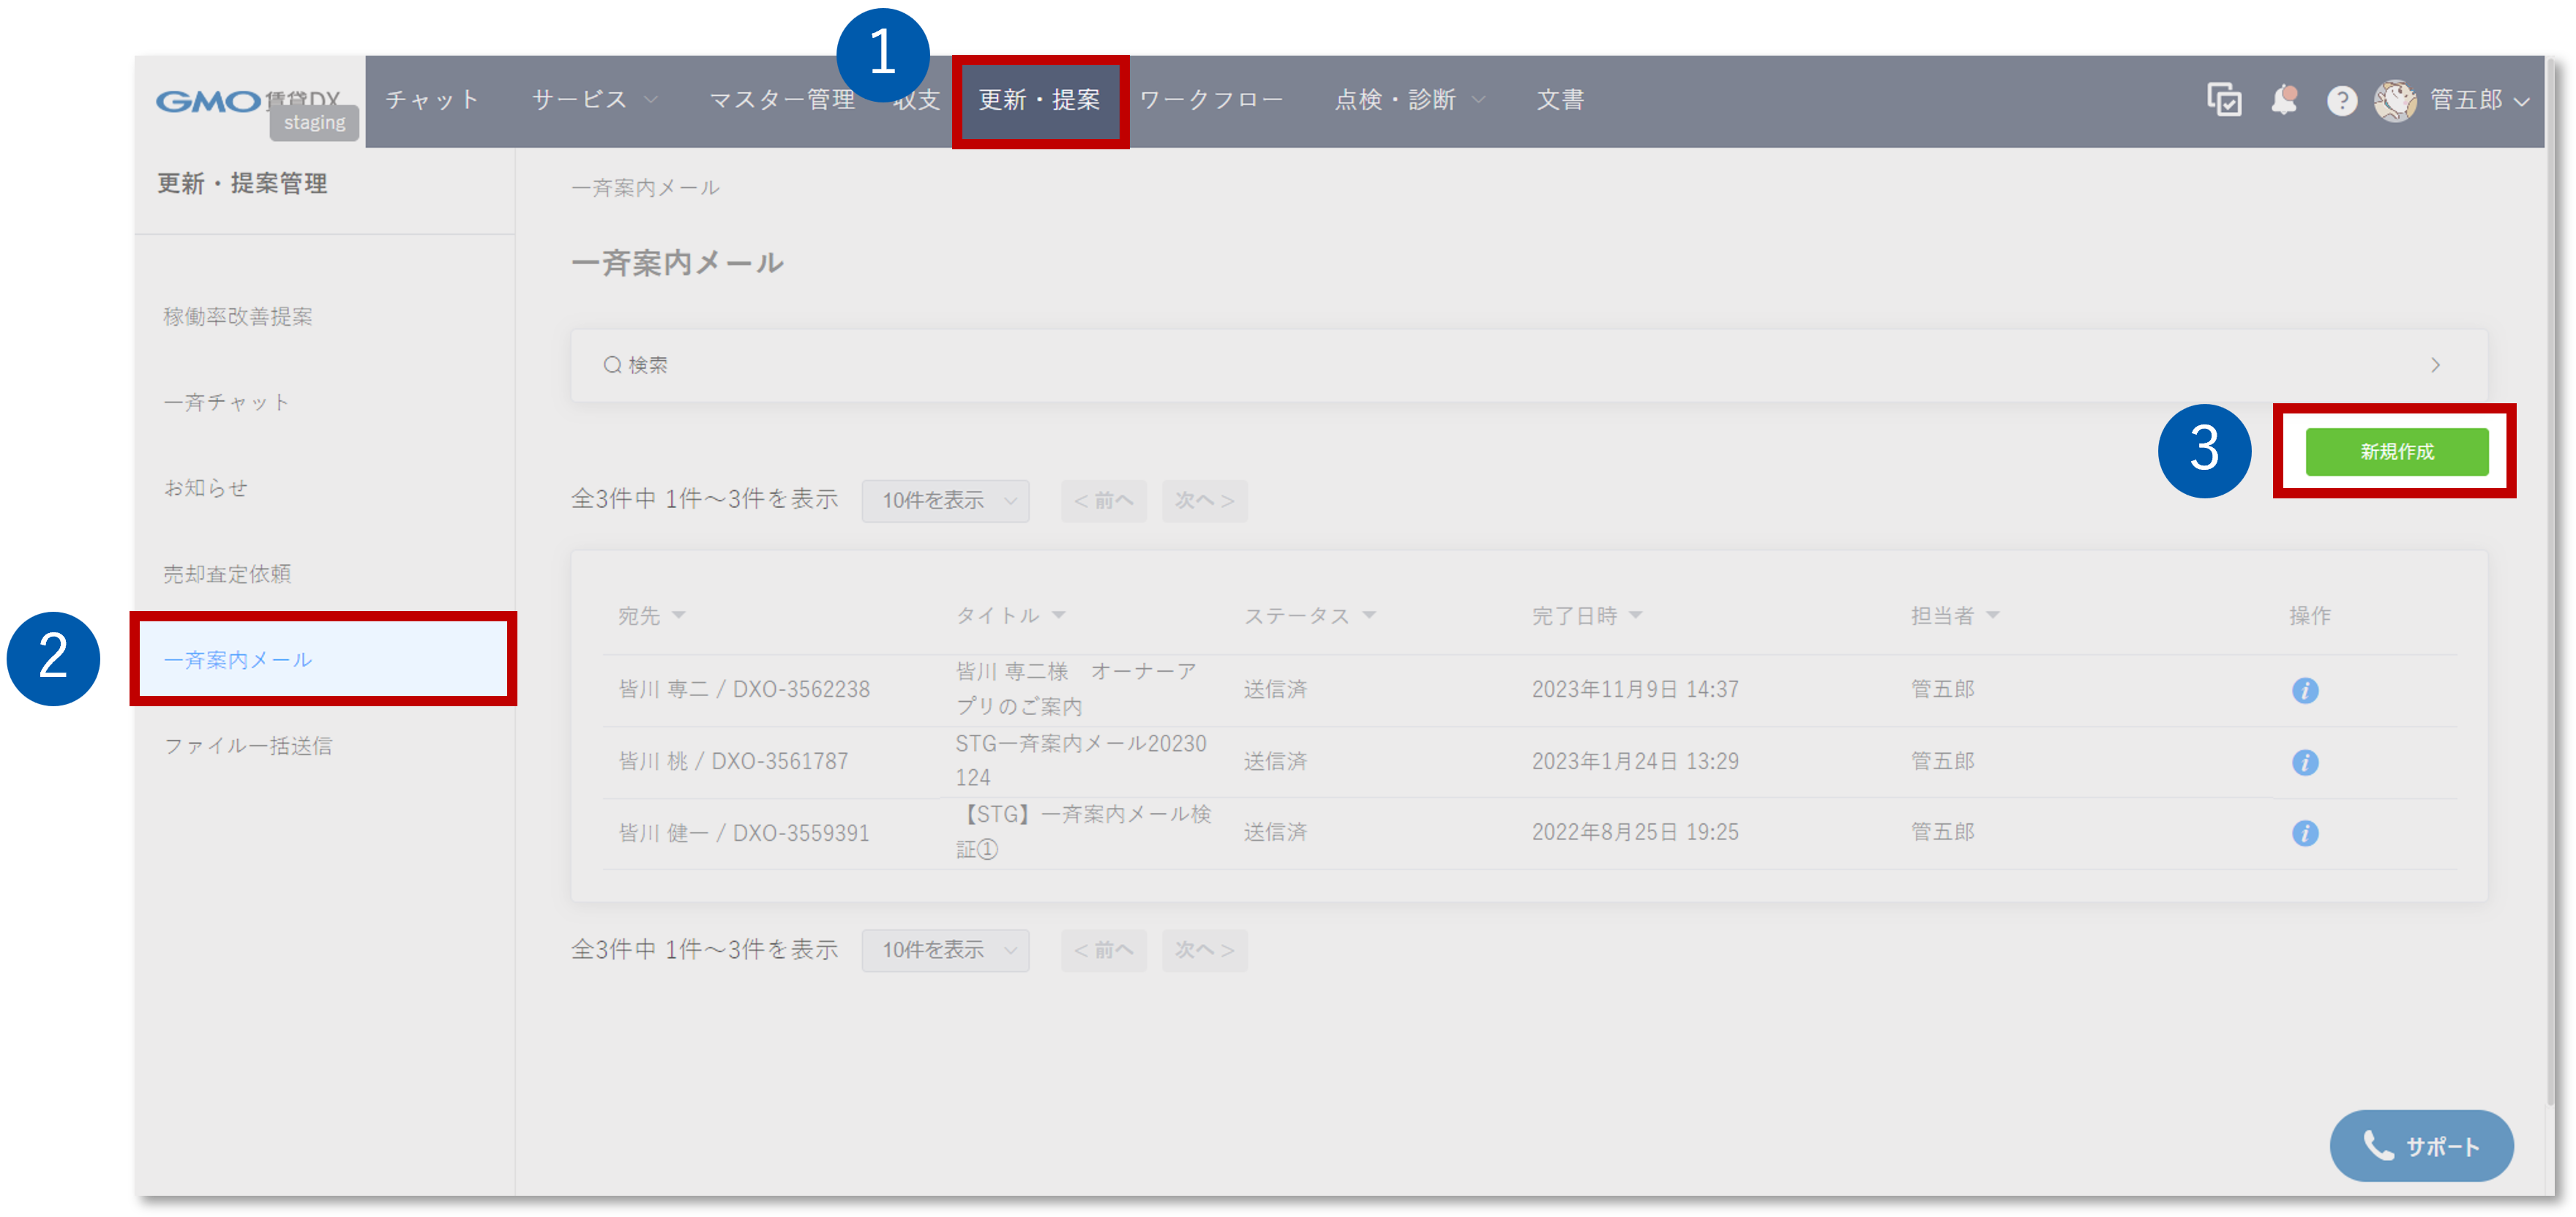Open info icon for 皆川 健一 row
The width and height of the screenshot is (2576, 1217).
(2305, 833)
